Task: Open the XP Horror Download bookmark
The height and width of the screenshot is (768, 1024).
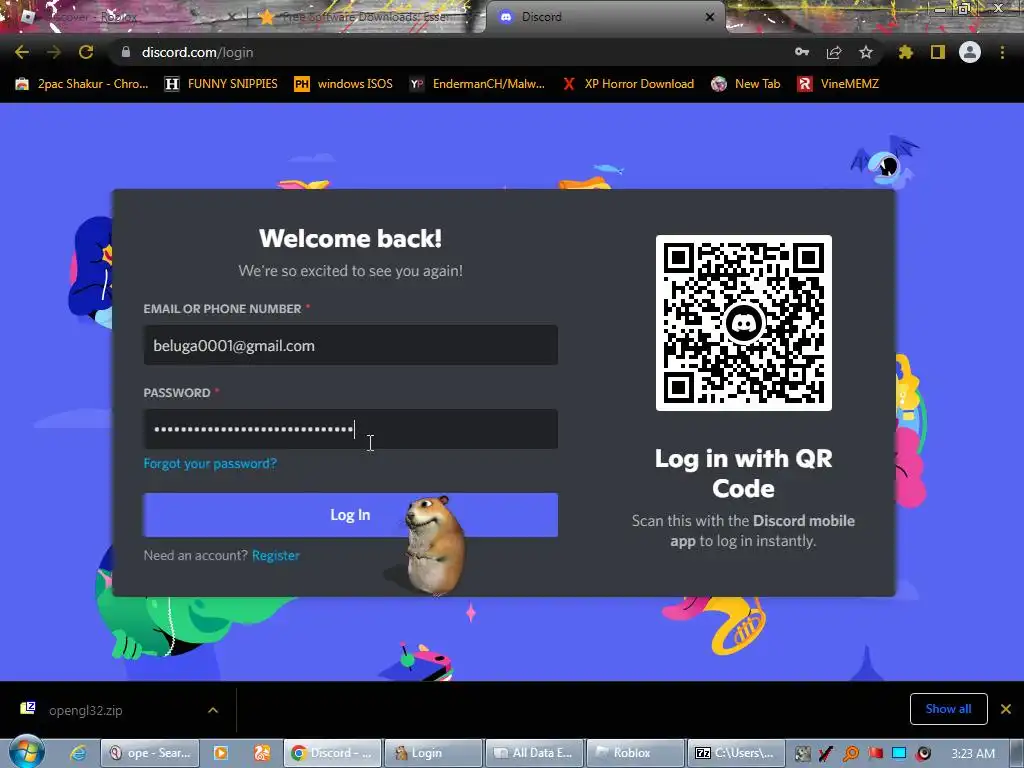Action: click(628, 84)
